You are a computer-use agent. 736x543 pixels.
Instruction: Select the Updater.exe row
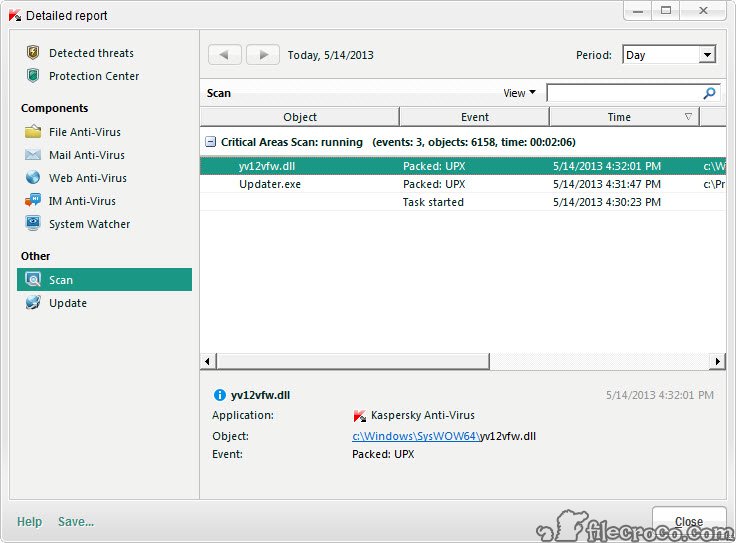pos(463,184)
